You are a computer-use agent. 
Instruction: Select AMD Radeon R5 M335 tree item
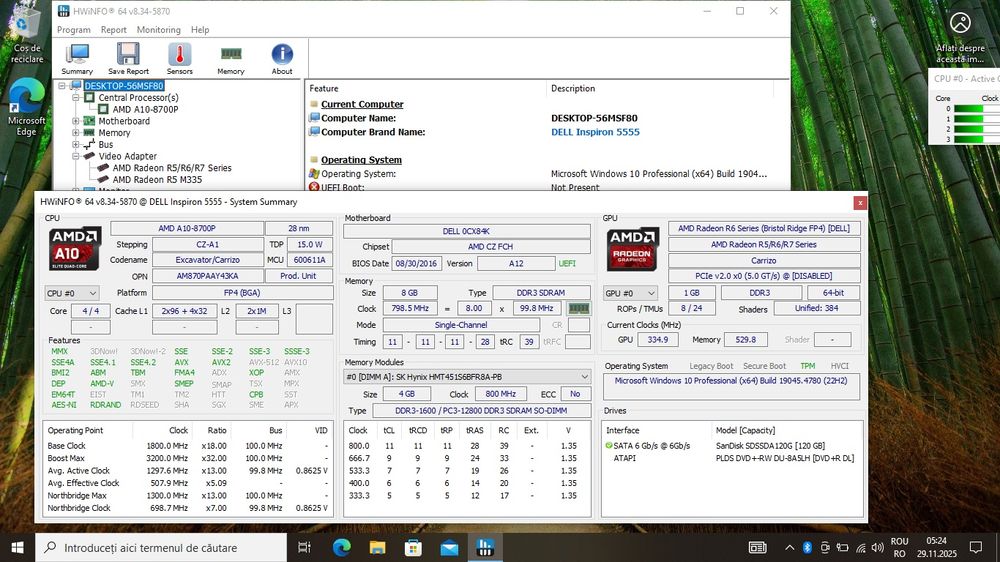[157, 180]
